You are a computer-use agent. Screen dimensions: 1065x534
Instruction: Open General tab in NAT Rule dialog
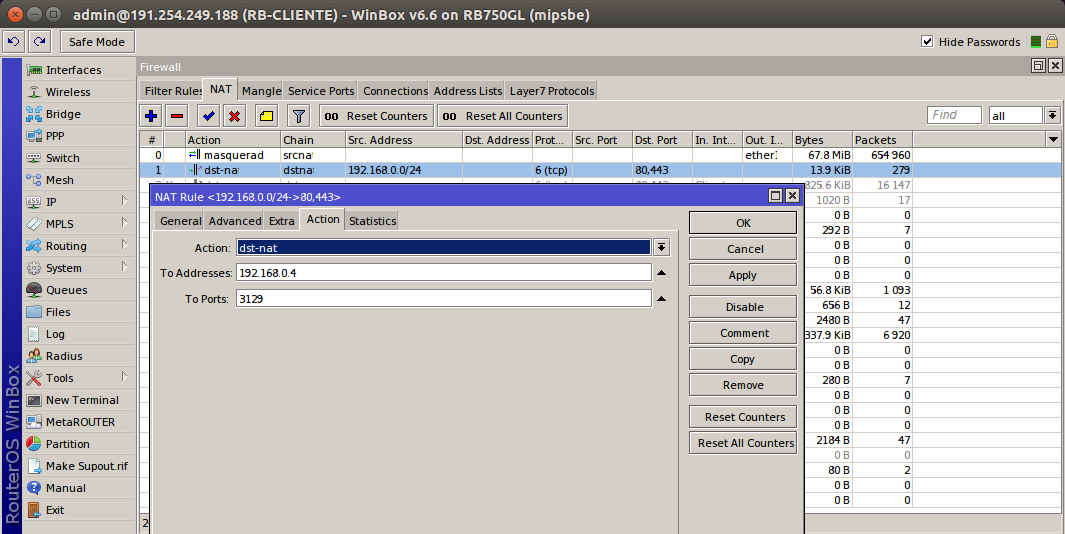tap(180, 221)
